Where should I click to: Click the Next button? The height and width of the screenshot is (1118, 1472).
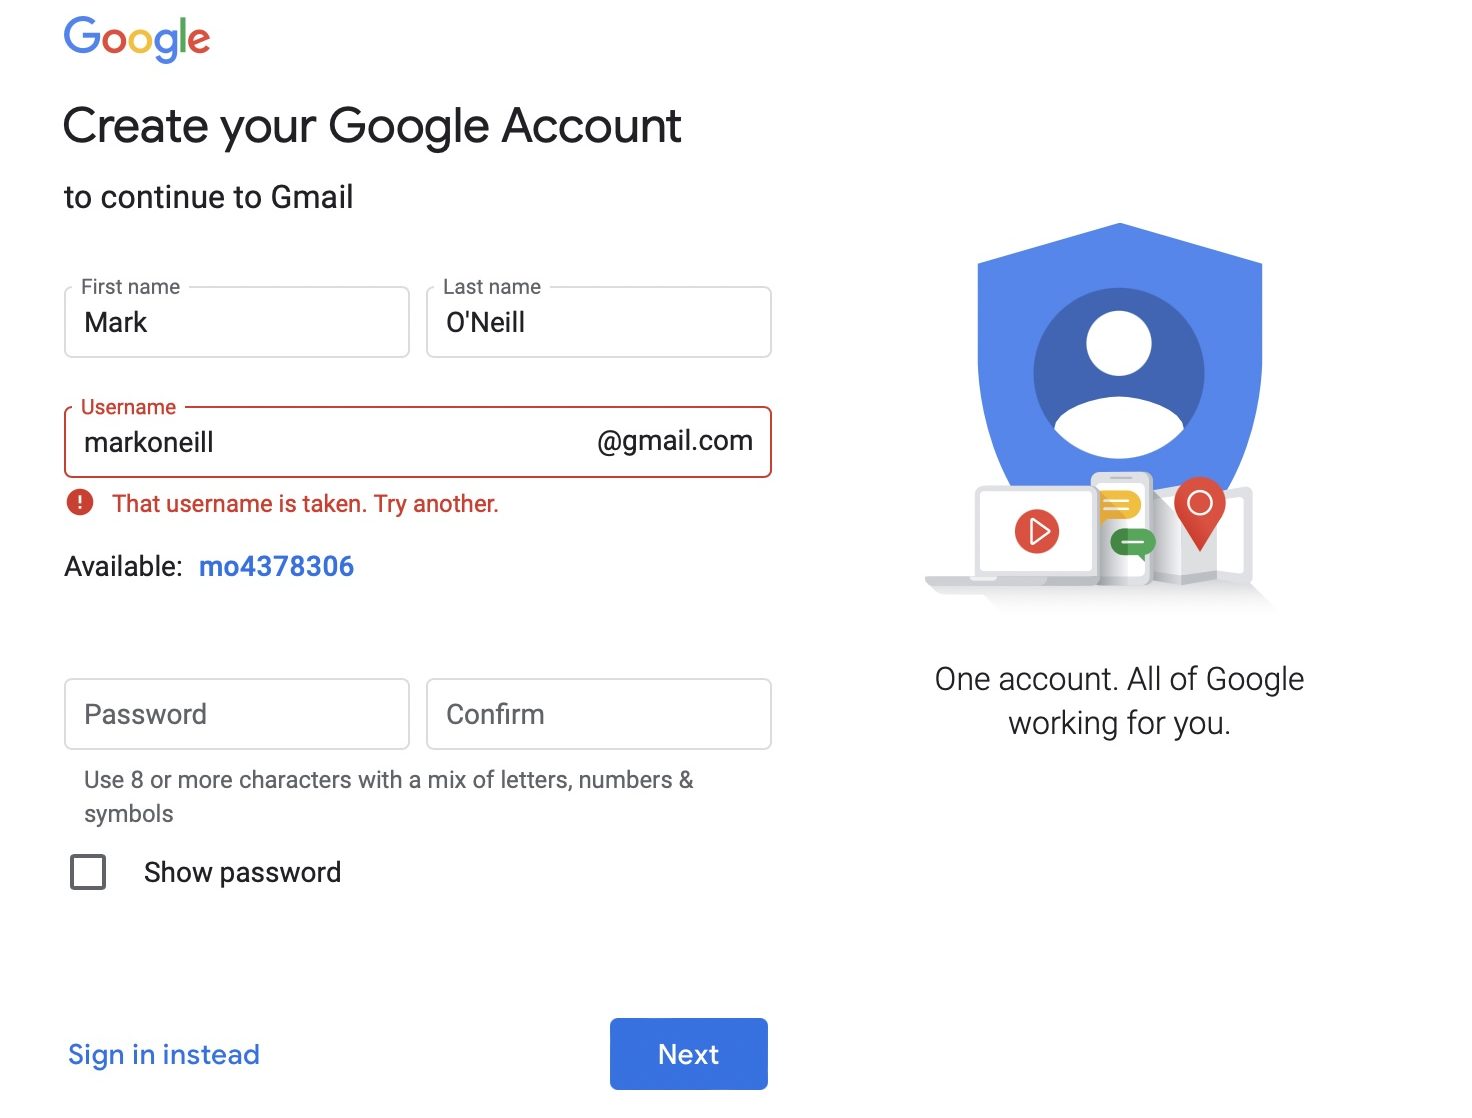tap(688, 1054)
